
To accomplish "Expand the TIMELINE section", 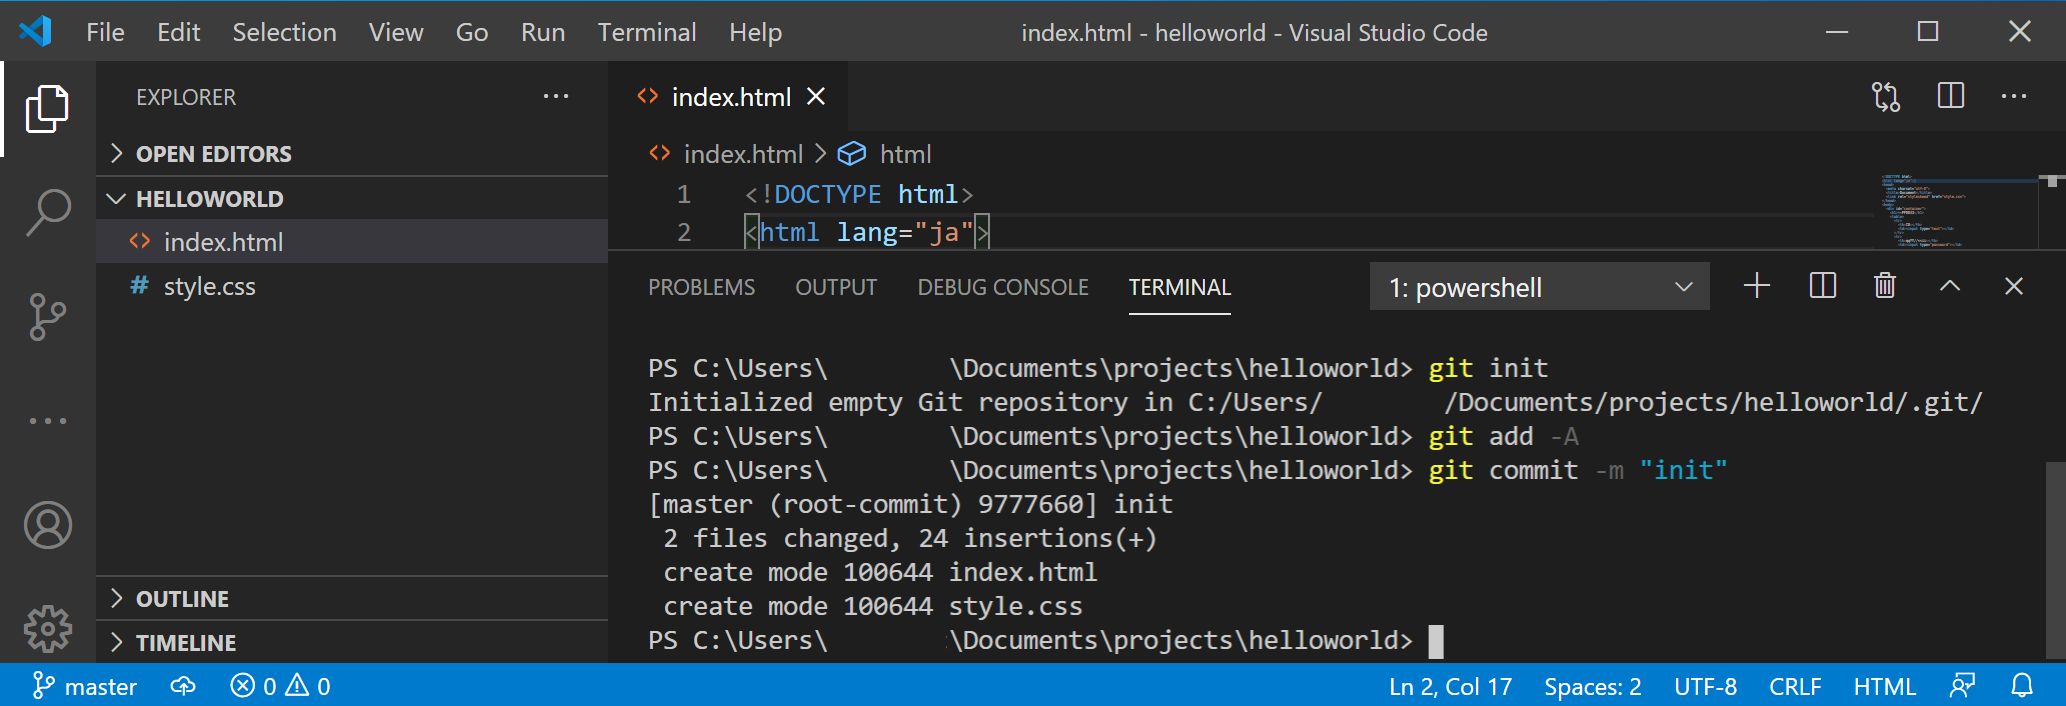I will pyautogui.click(x=186, y=643).
